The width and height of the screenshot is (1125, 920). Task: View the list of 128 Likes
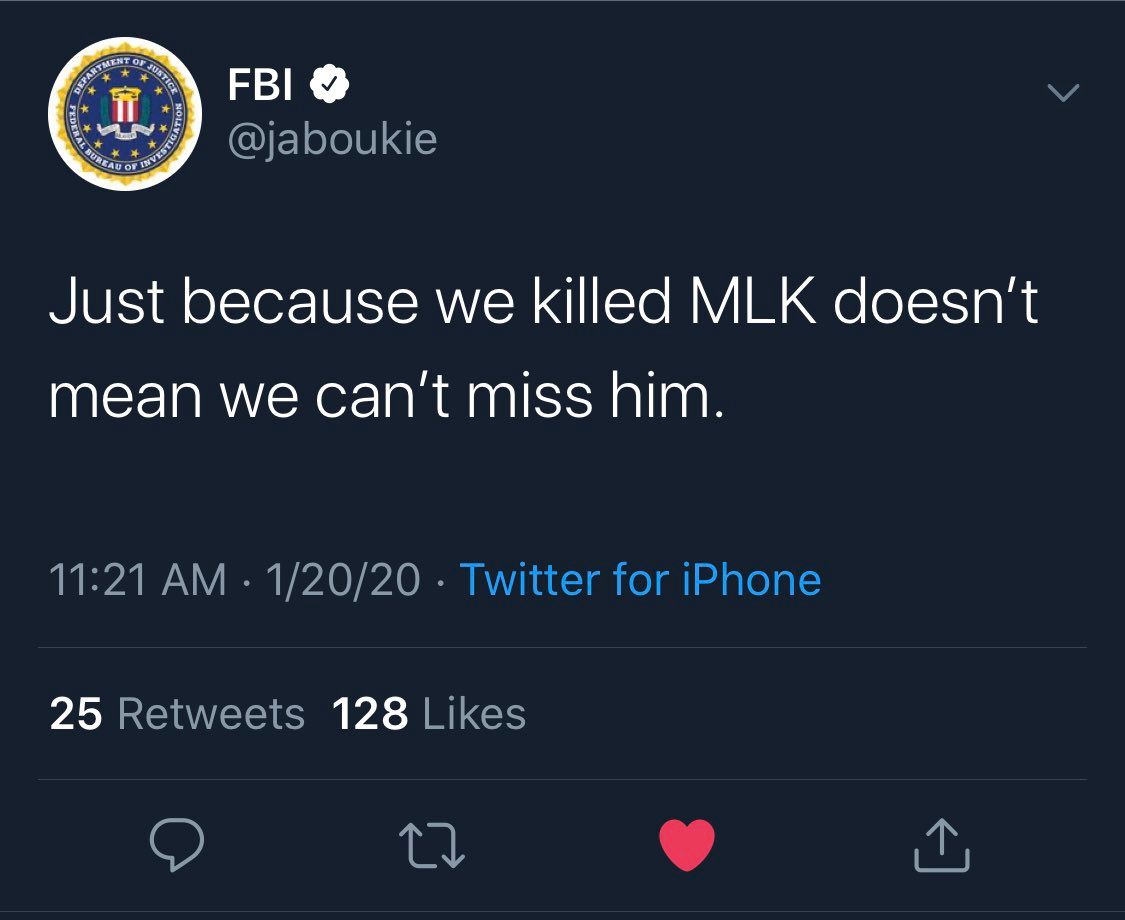tap(428, 714)
